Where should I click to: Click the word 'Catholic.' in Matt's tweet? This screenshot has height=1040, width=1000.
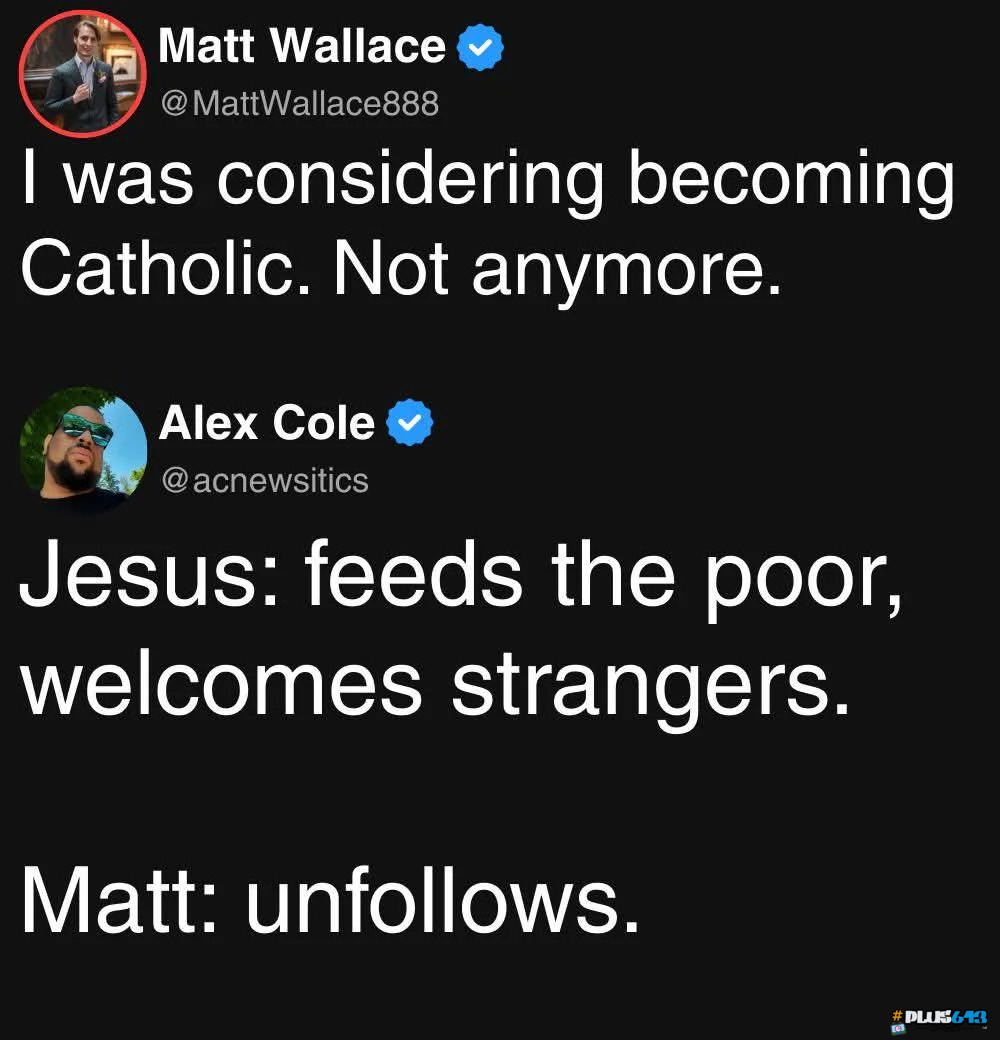165,269
